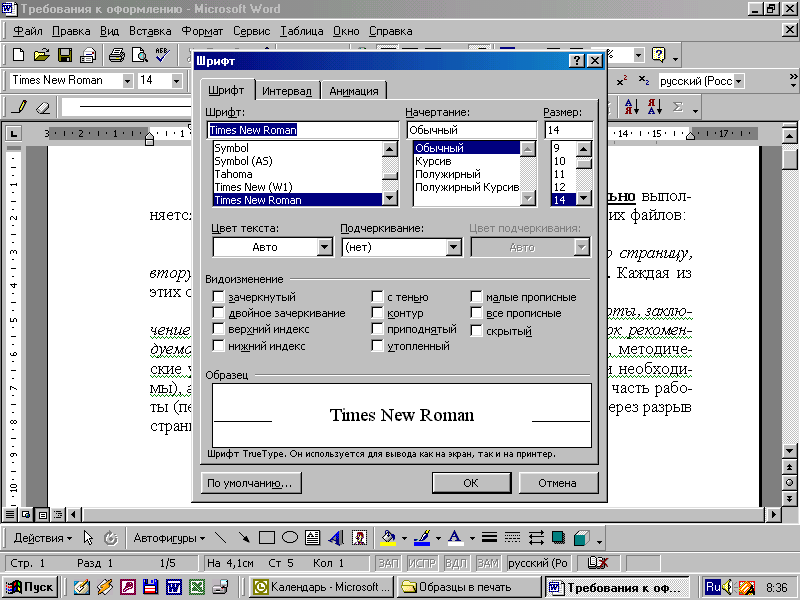This screenshot has width=800, height=600.
Task: Enable все прописные checkbox
Action: (x=476, y=313)
